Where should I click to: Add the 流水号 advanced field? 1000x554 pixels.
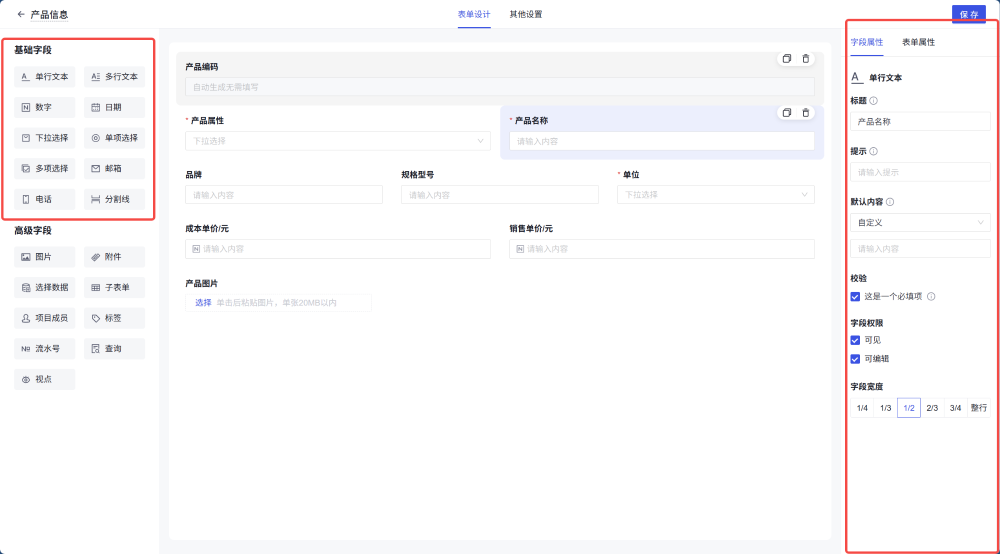(45, 349)
